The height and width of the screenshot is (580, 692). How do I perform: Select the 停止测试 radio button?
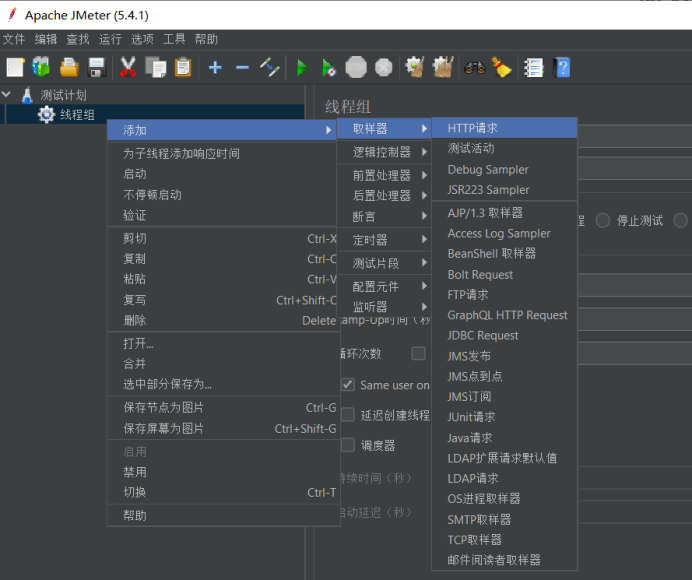coord(603,220)
